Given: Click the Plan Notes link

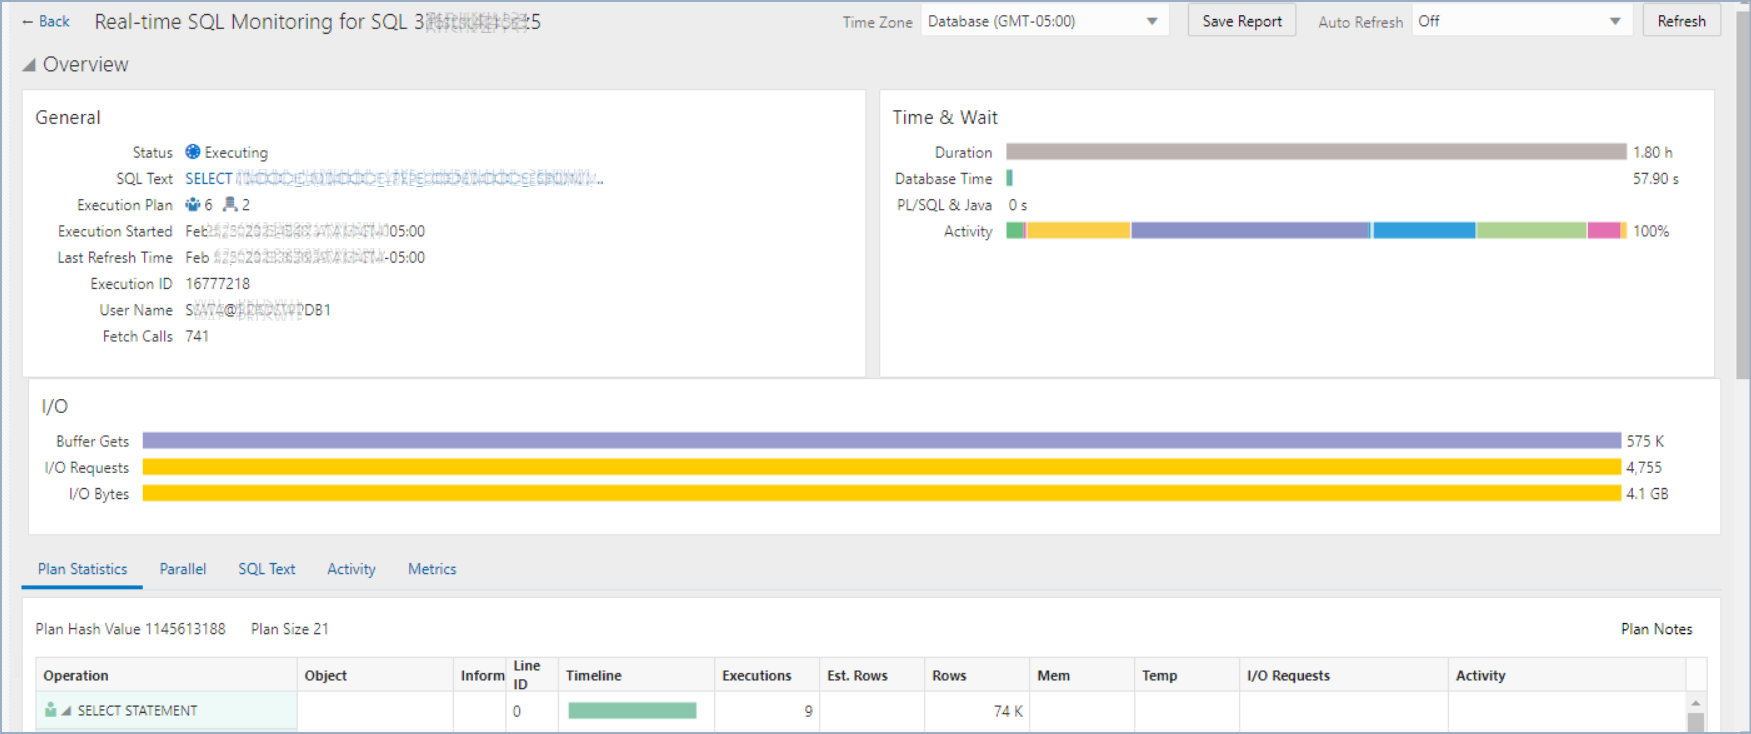Looking at the screenshot, I should (1656, 629).
